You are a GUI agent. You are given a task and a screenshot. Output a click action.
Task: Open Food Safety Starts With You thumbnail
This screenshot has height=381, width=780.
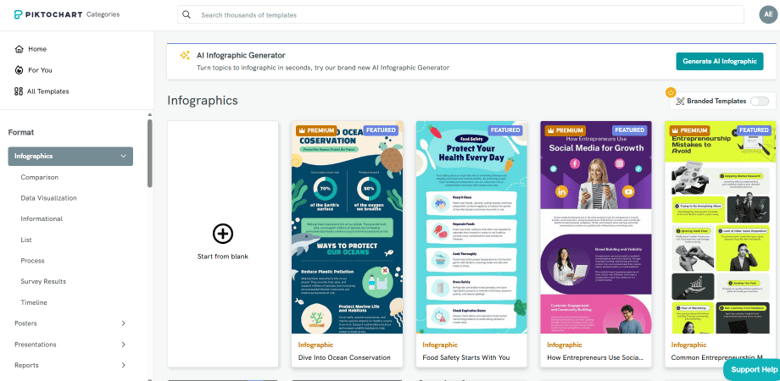click(x=472, y=227)
